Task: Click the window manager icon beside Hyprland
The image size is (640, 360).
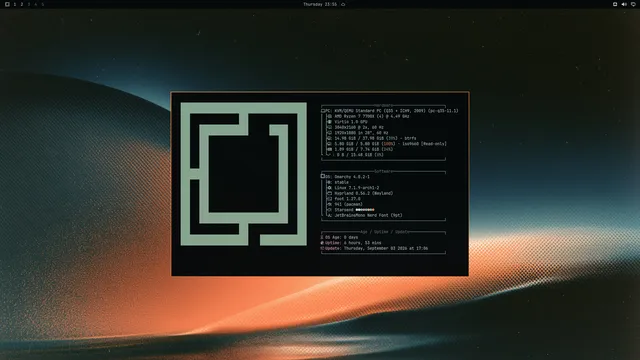Action: pyautogui.click(x=330, y=193)
